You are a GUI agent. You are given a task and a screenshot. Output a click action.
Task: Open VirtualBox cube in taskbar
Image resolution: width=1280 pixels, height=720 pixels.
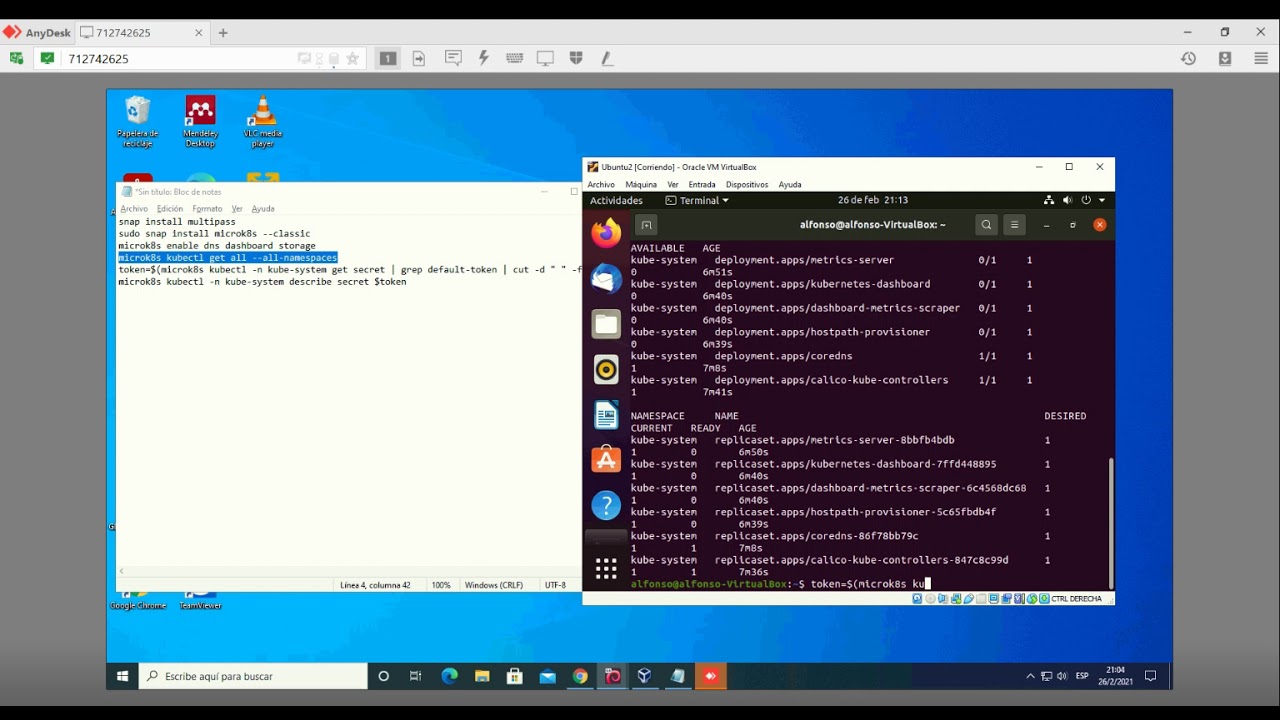click(645, 676)
